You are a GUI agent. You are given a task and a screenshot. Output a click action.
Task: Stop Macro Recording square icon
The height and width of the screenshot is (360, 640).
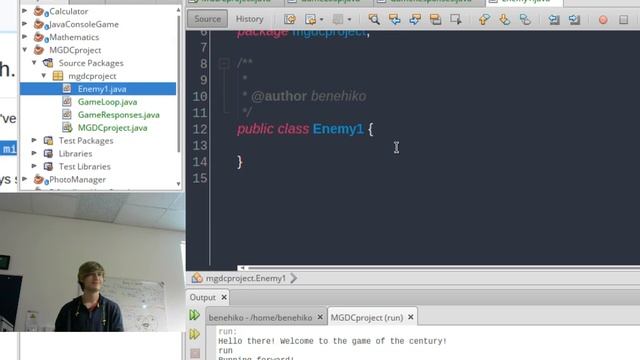tap(623, 20)
